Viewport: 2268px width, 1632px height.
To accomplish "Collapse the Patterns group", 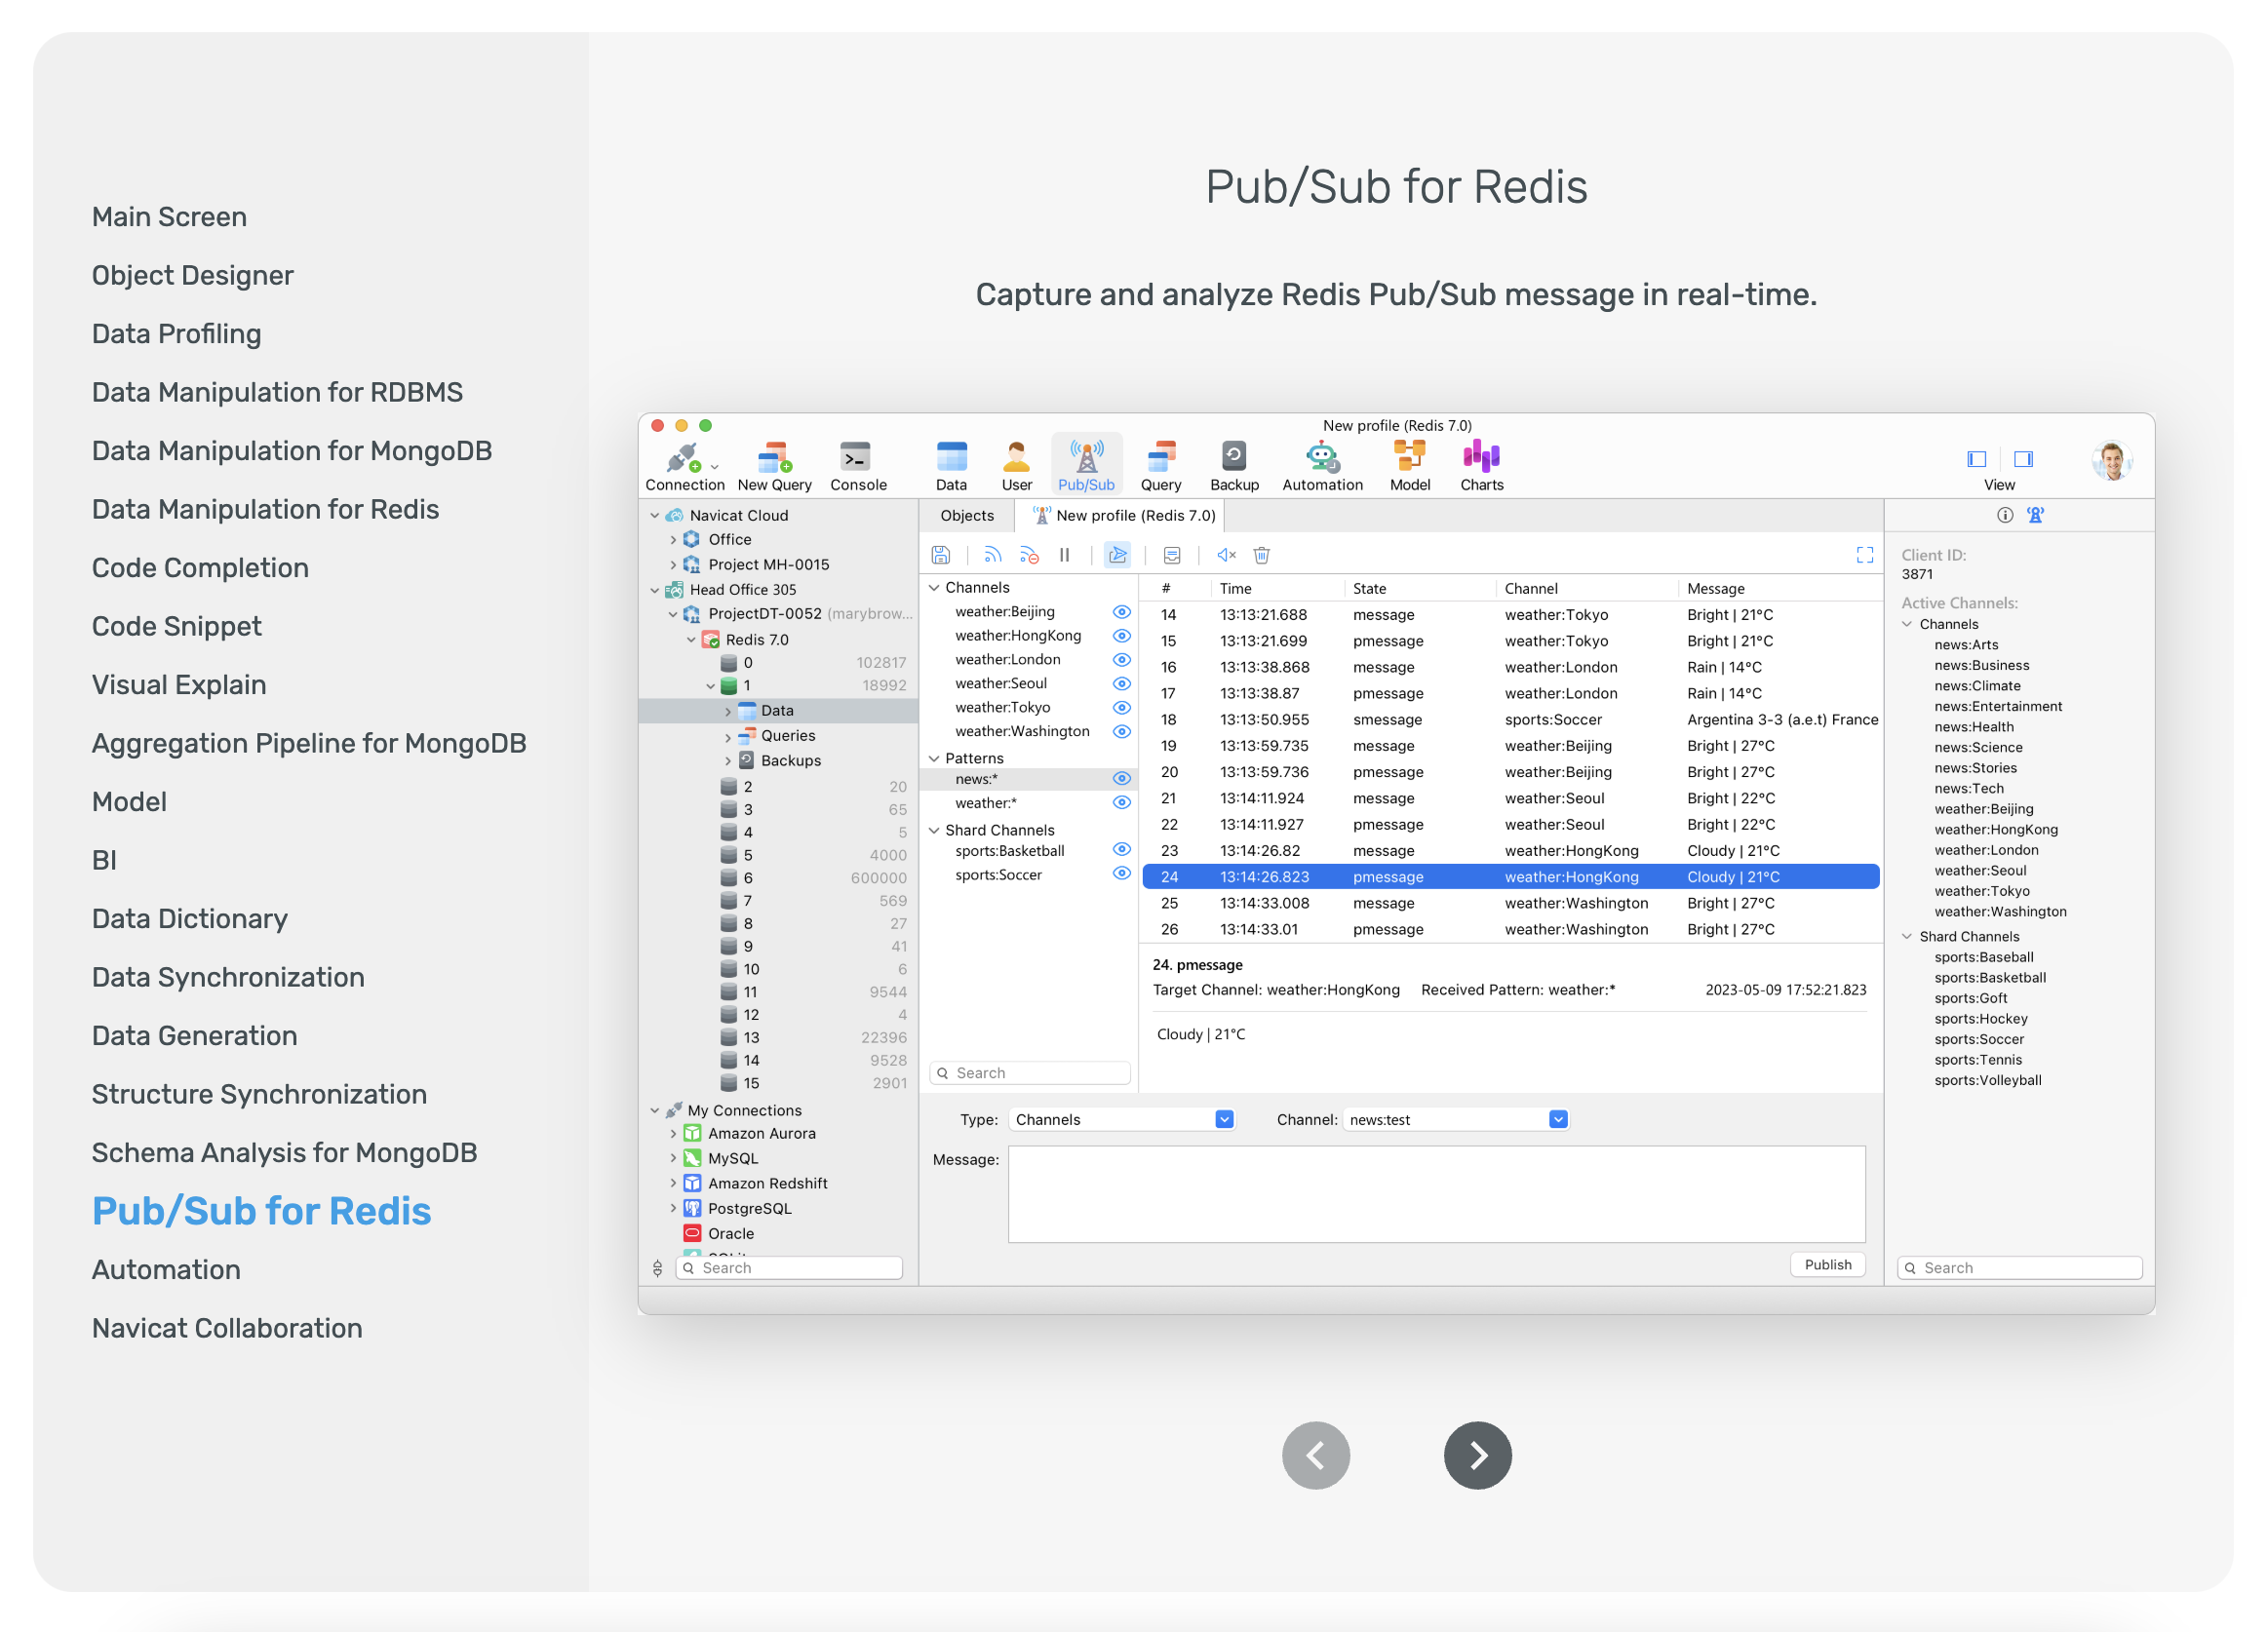I will [934, 759].
